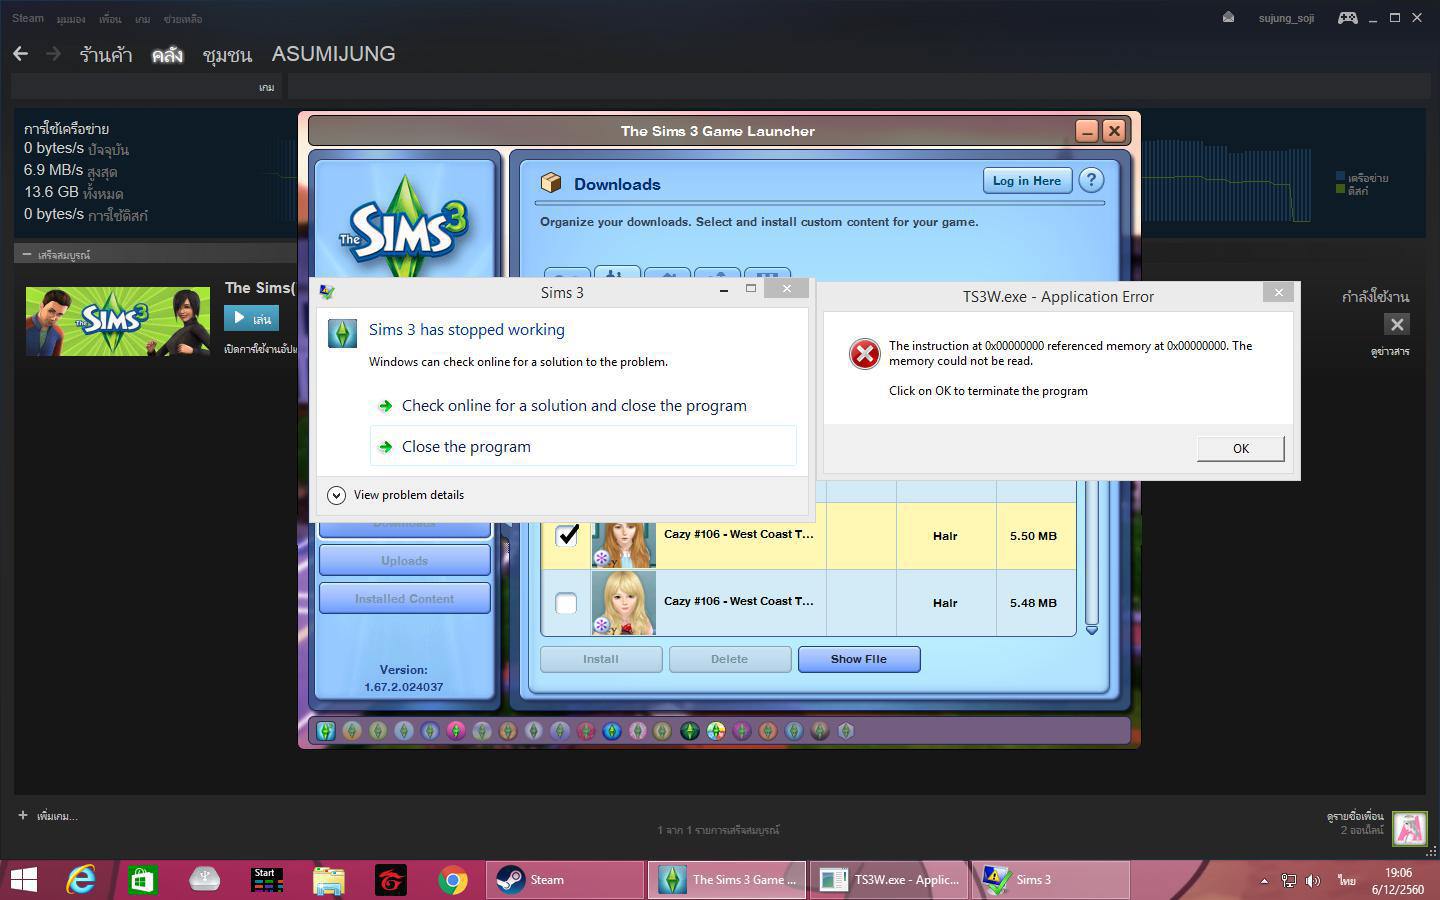Uncheck the checked Cazy #106 hair checkbox
Viewport: 1440px width, 900px height.
566,535
